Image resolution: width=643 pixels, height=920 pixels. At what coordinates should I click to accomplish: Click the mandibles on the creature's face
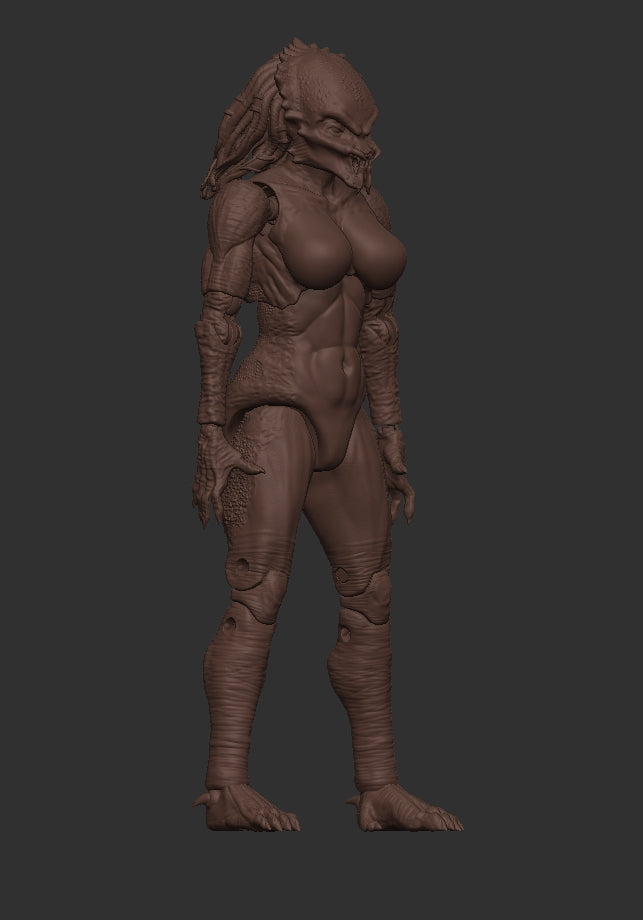click(357, 165)
